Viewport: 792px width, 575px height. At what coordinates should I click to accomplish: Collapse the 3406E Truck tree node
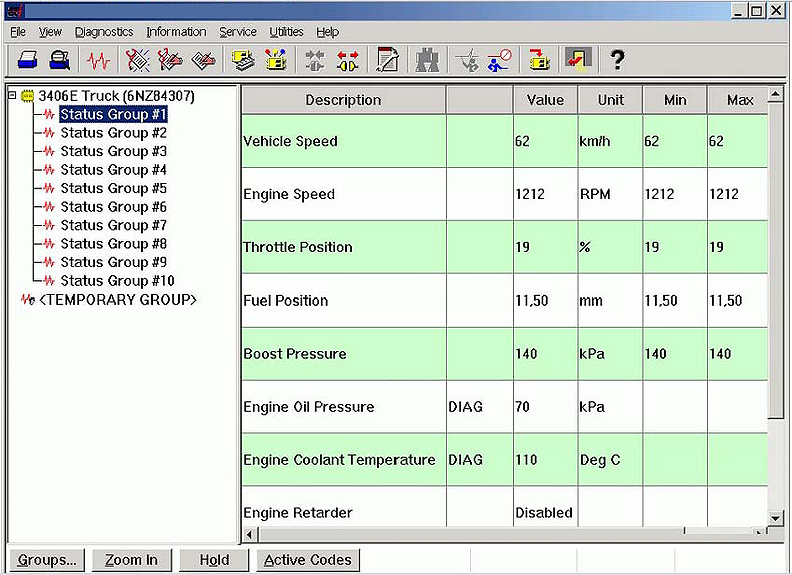(12, 95)
